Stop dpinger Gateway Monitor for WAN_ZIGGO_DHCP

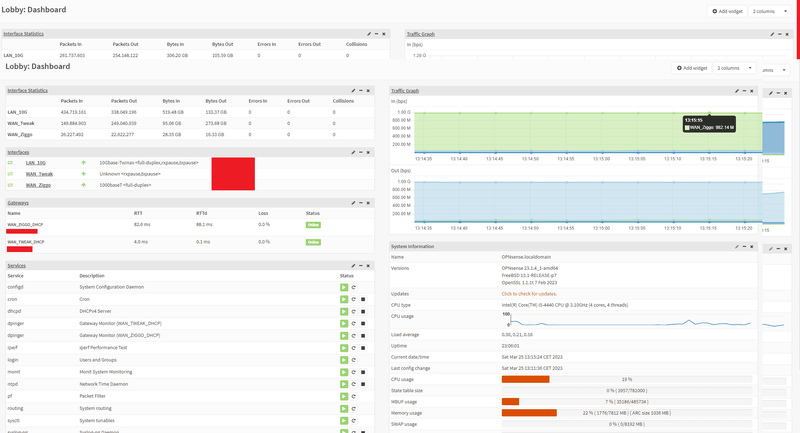(x=363, y=336)
